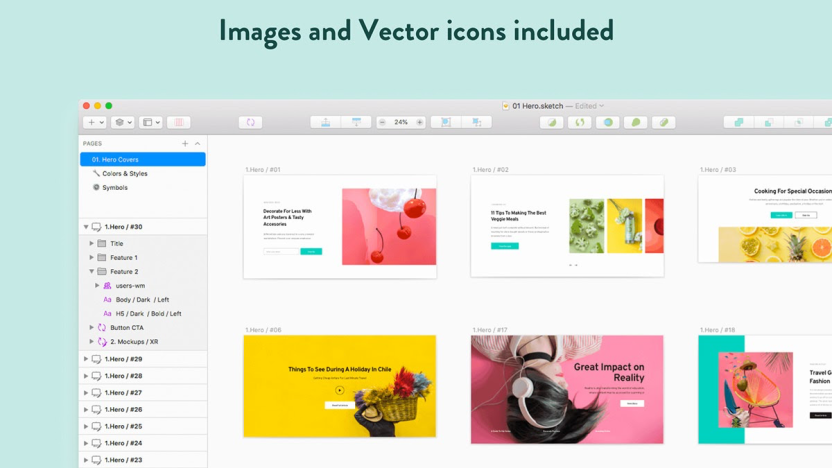Collapse the 1.Hero / #30 artboard
The image size is (832, 468).
[86, 227]
